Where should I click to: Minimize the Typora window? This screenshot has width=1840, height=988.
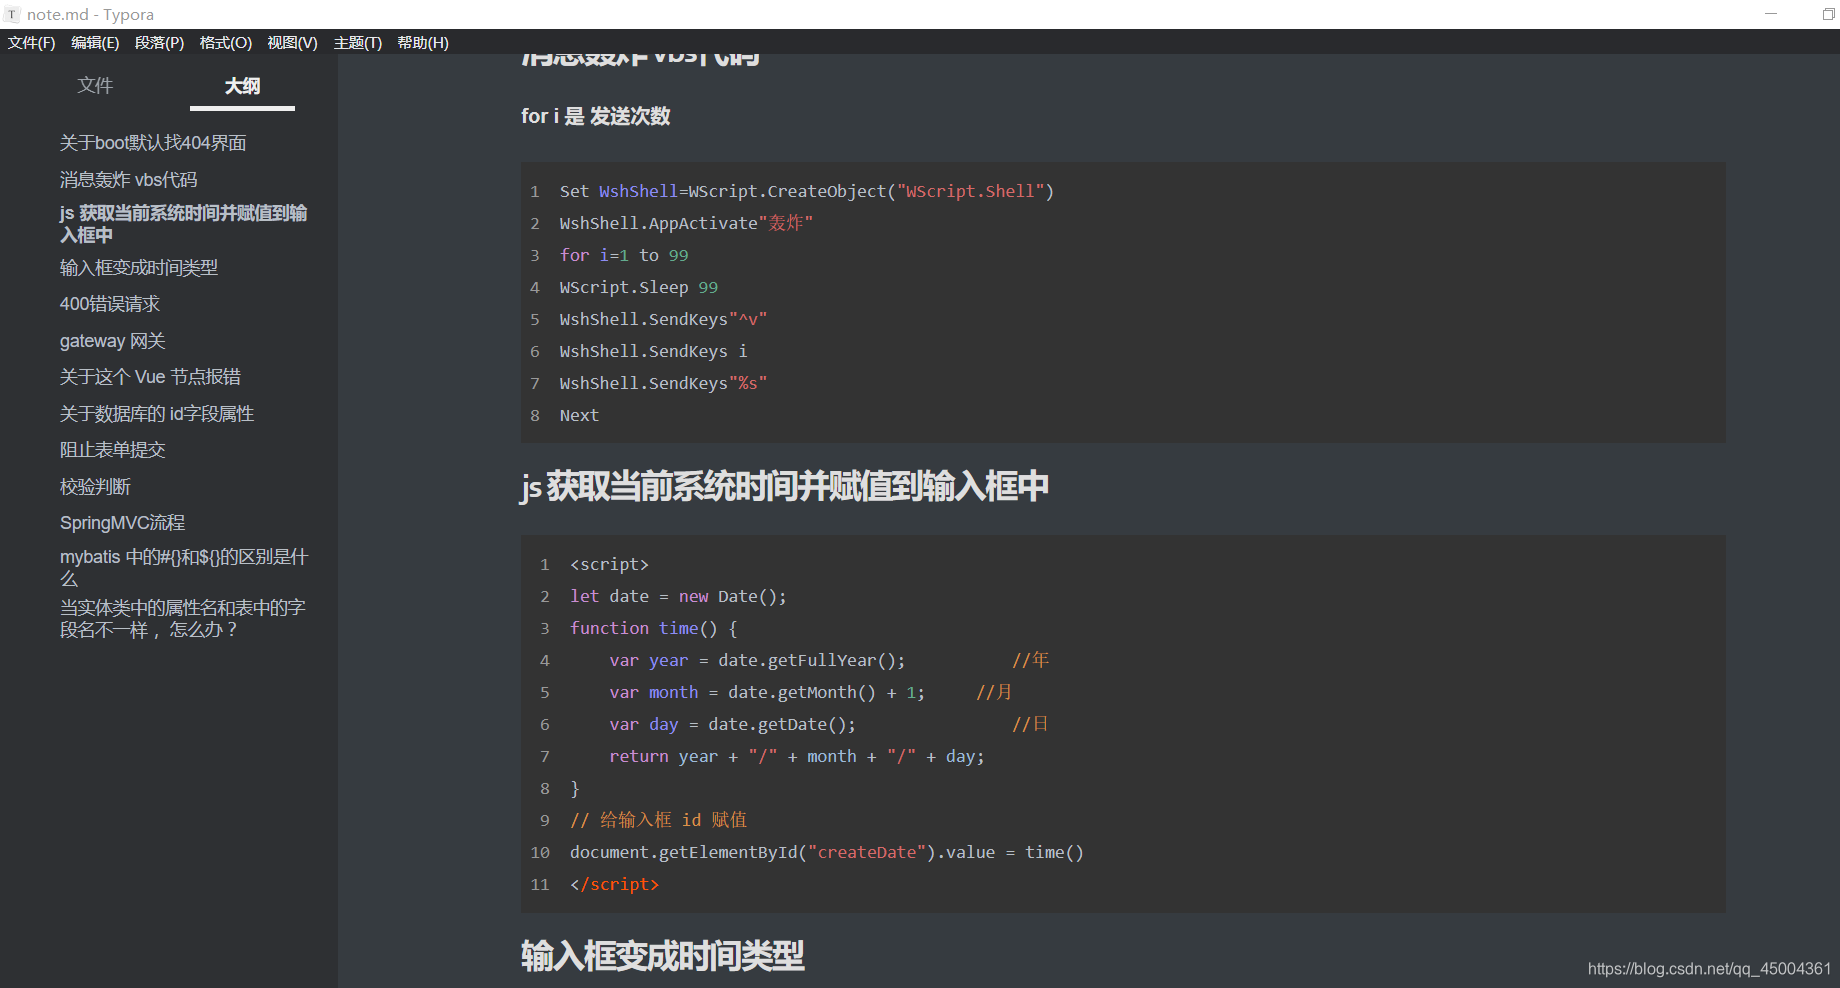pos(1771,14)
